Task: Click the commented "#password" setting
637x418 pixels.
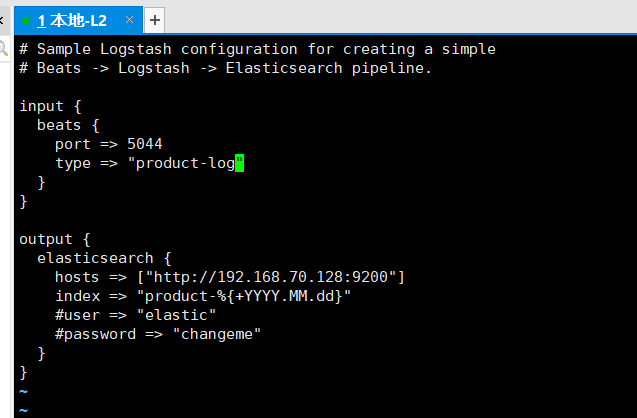Action: (x=95, y=334)
